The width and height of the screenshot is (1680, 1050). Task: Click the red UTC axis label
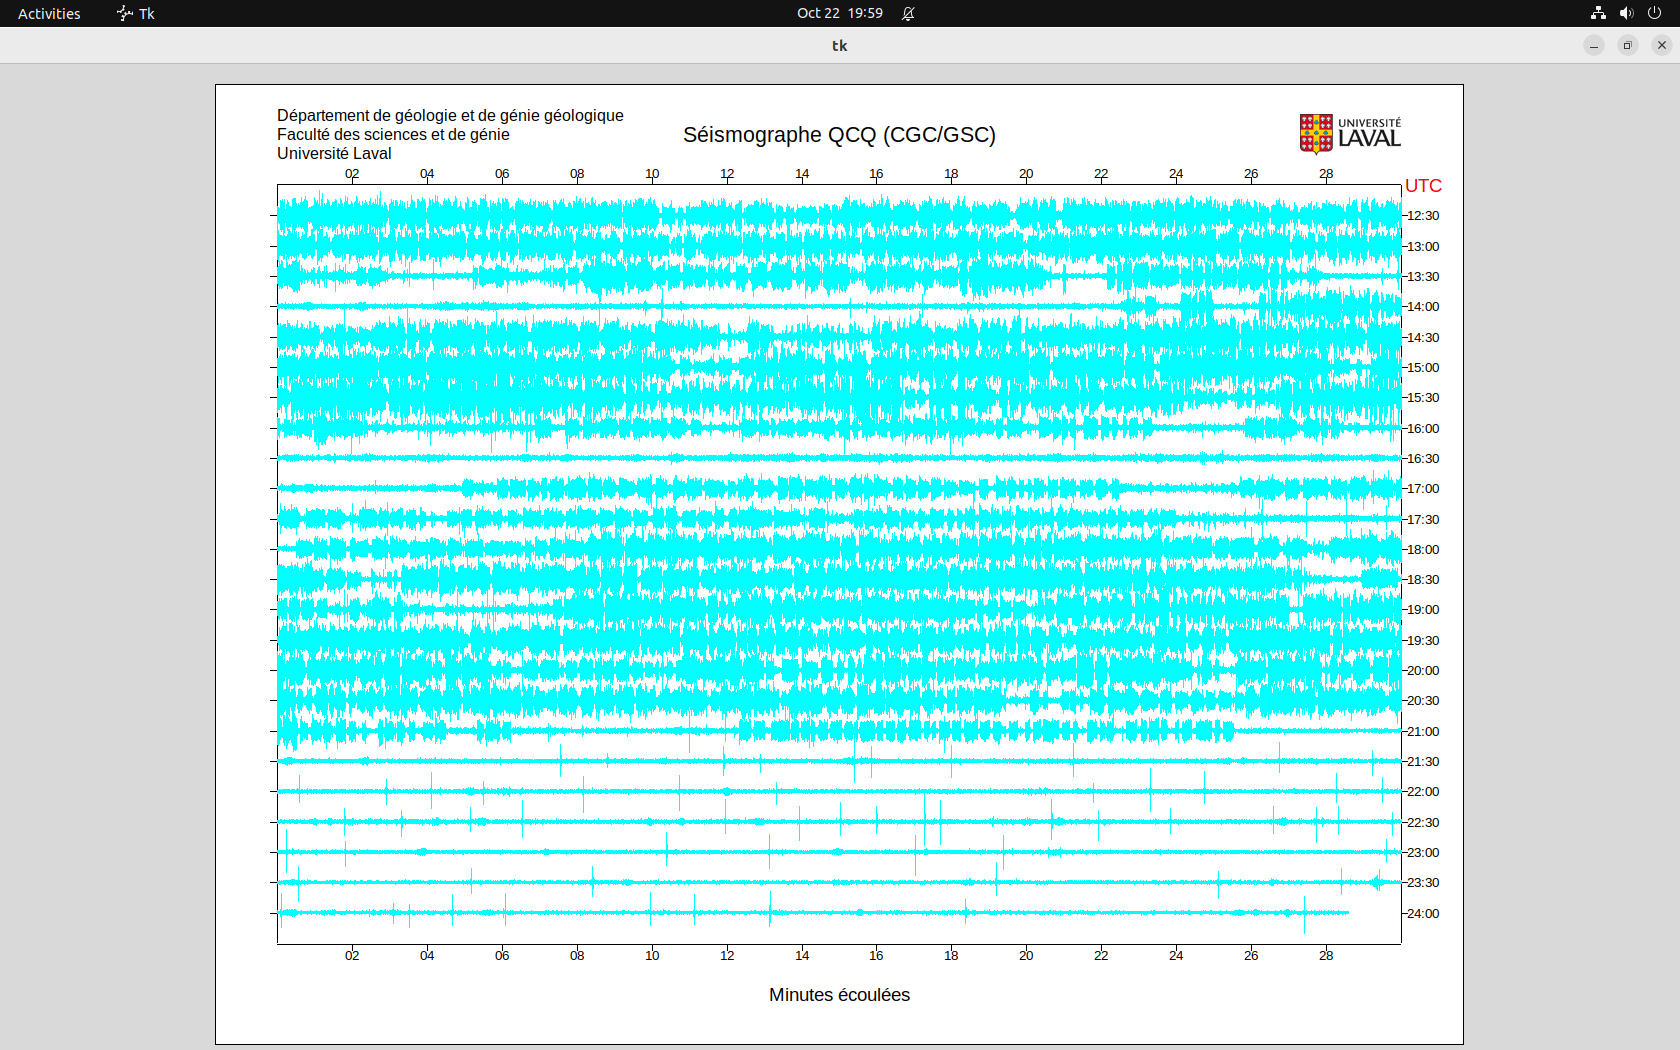tap(1423, 186)
